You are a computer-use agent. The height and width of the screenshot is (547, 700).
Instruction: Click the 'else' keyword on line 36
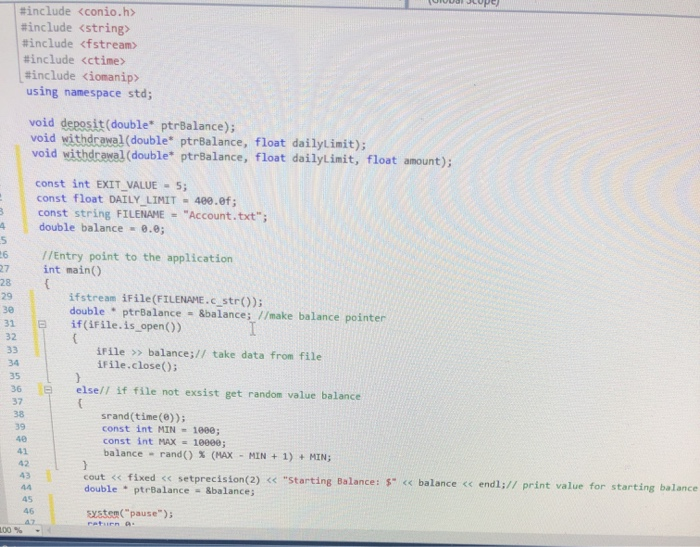(87, 390)
